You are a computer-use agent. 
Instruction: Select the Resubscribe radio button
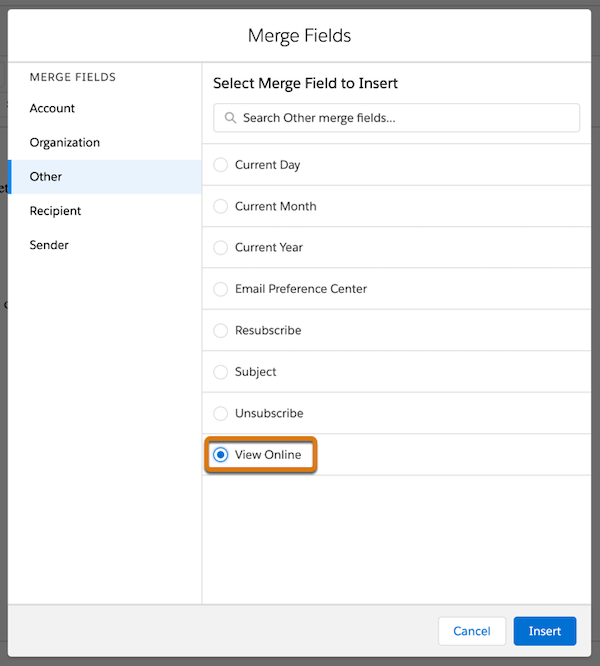click(x=220, y=330)
